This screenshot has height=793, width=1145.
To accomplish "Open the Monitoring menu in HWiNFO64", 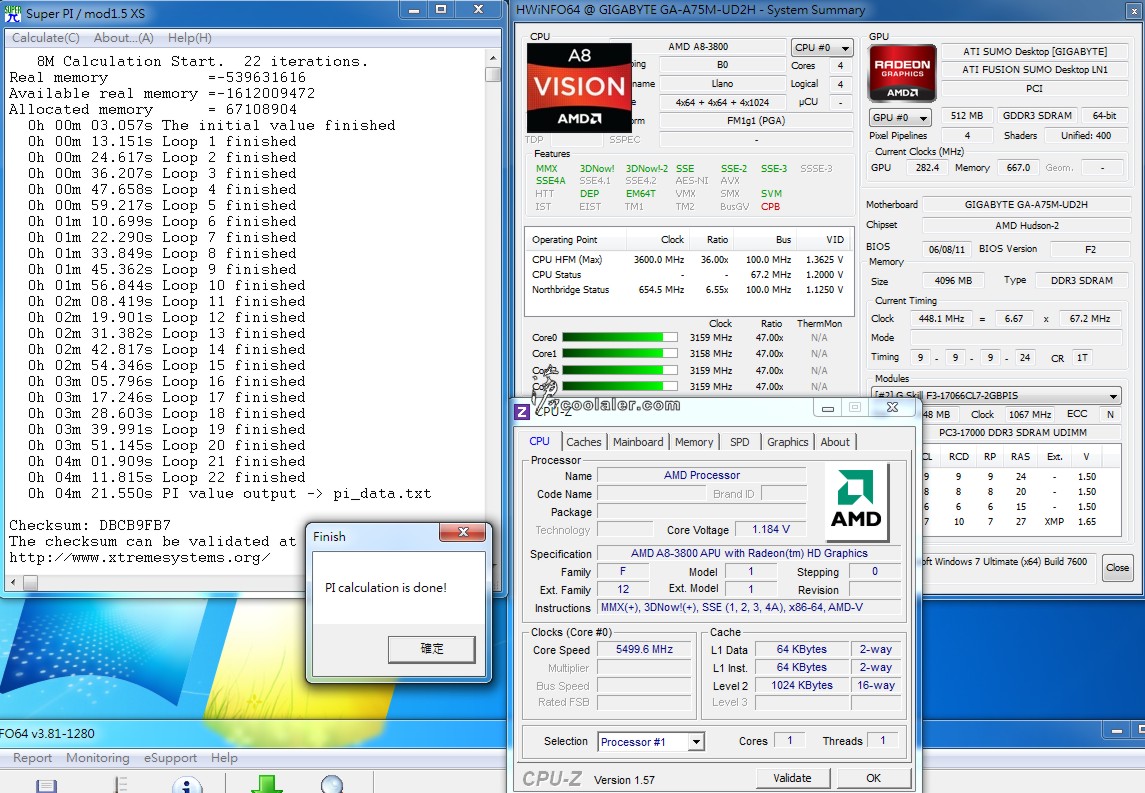I will click(98, 758).
